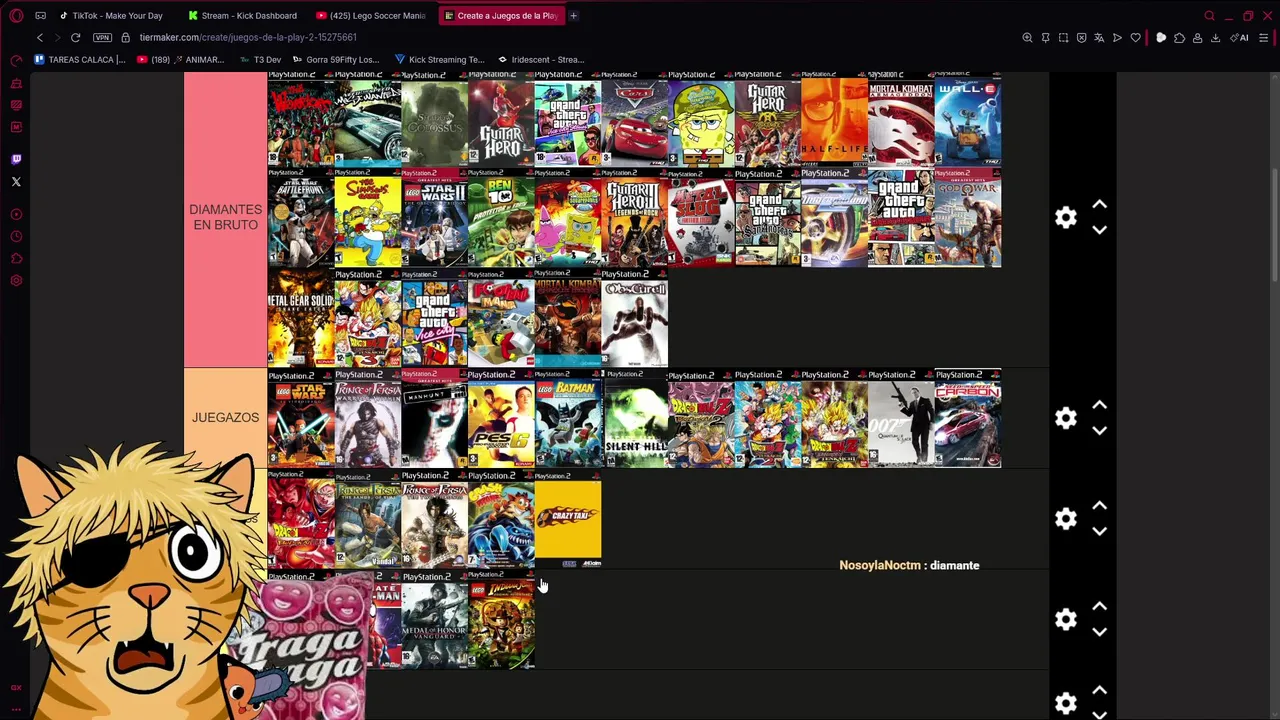The image size is (1280, 720).
Task: Click the flow send arrow icon in toolbar
Action: pos(1117,38)
